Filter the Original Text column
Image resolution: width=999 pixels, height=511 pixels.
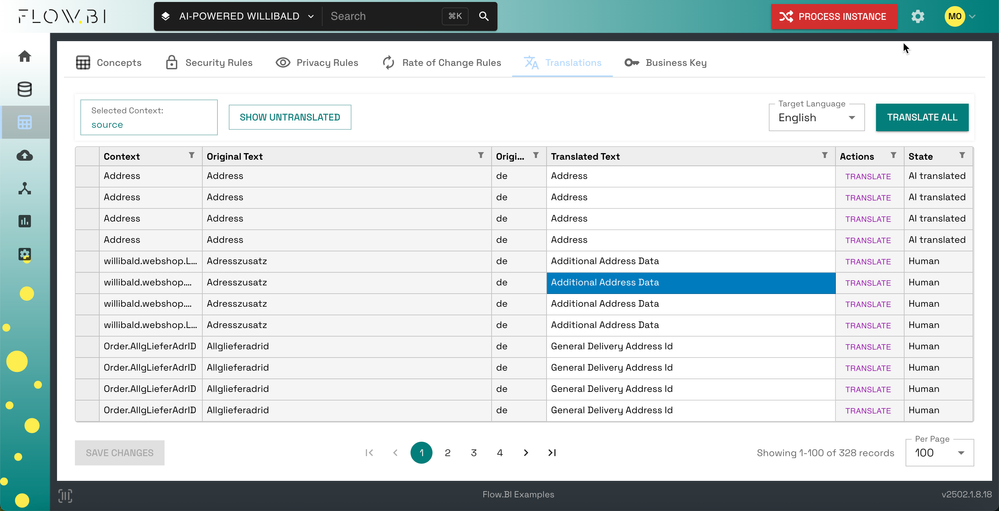(x=481, y=155)
